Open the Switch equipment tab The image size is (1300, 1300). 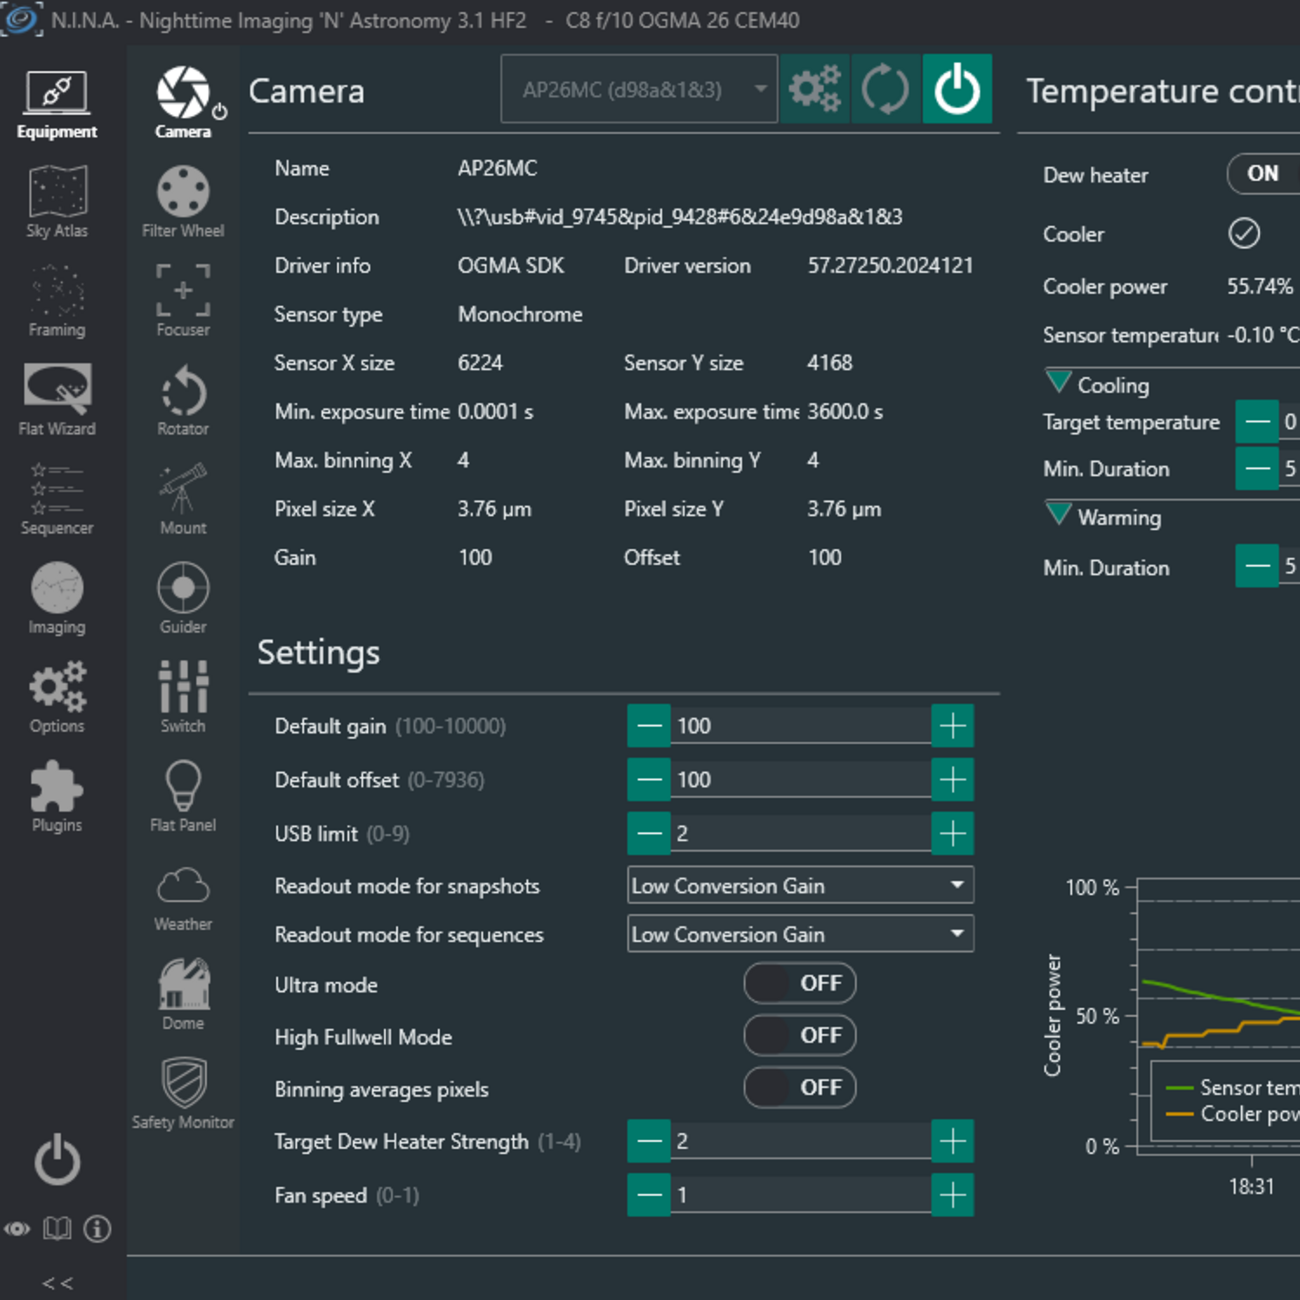(x=183, y=698)
